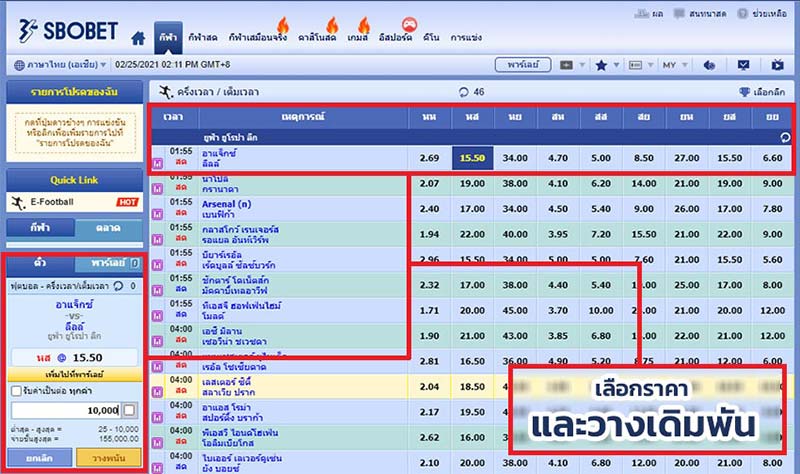Open the กีฬาสด menu item

point(203,37)
